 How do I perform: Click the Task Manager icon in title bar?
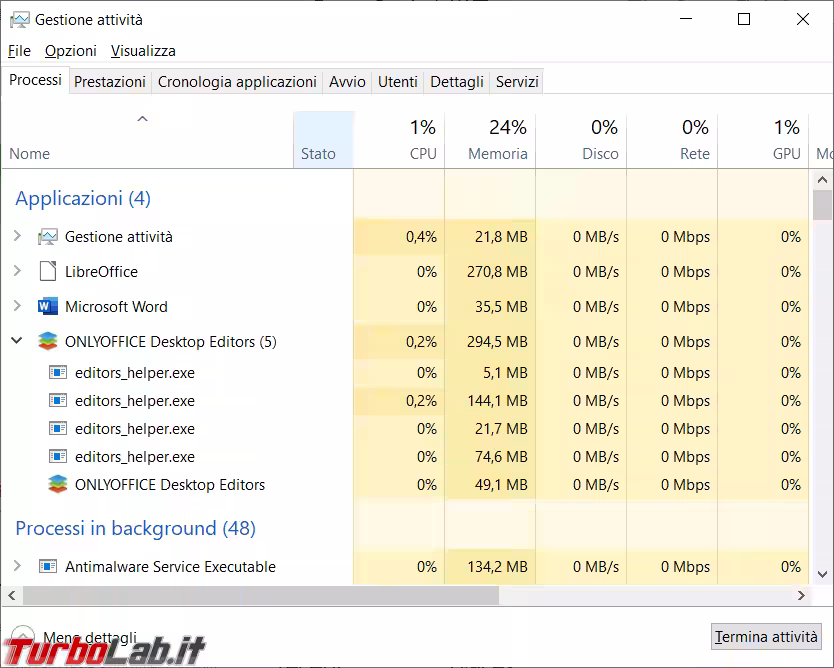[x=19, y=20]
